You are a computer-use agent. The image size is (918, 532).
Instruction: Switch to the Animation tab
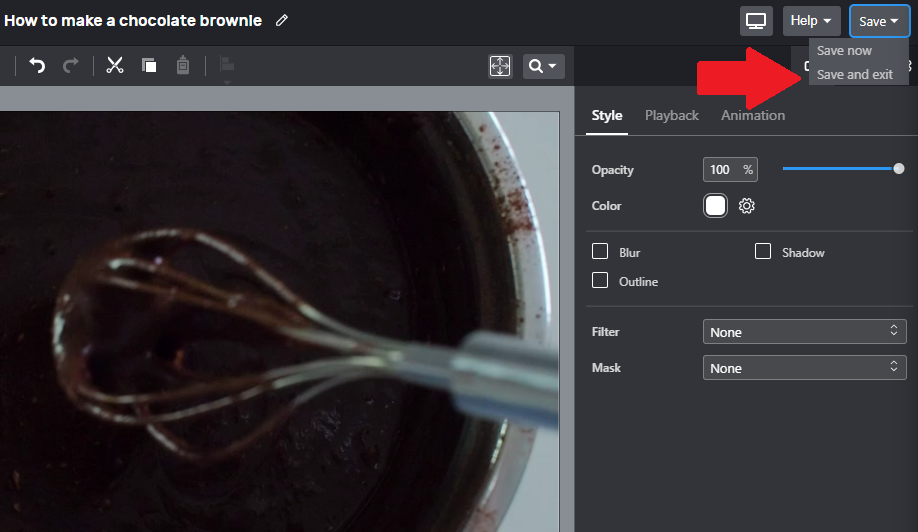coord(753,116)
